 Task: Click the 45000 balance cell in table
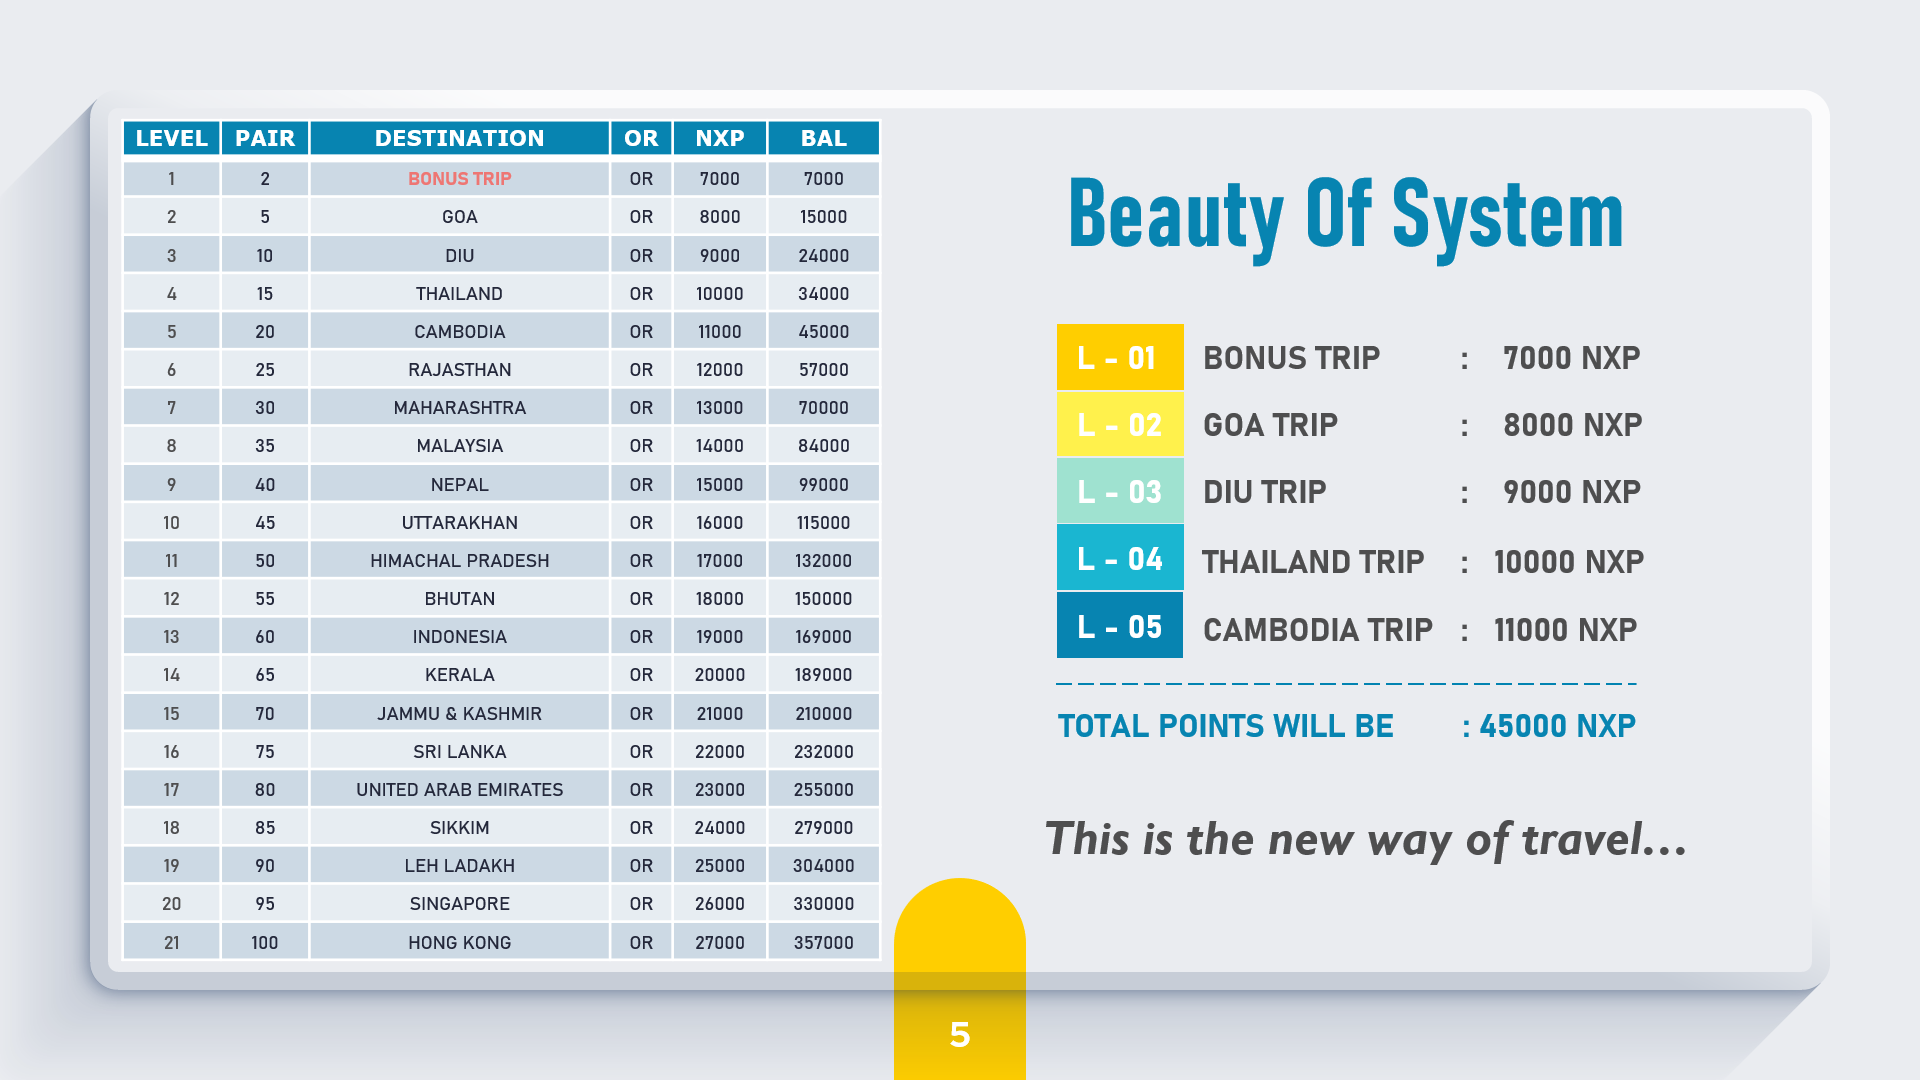(x=824, y=332)
